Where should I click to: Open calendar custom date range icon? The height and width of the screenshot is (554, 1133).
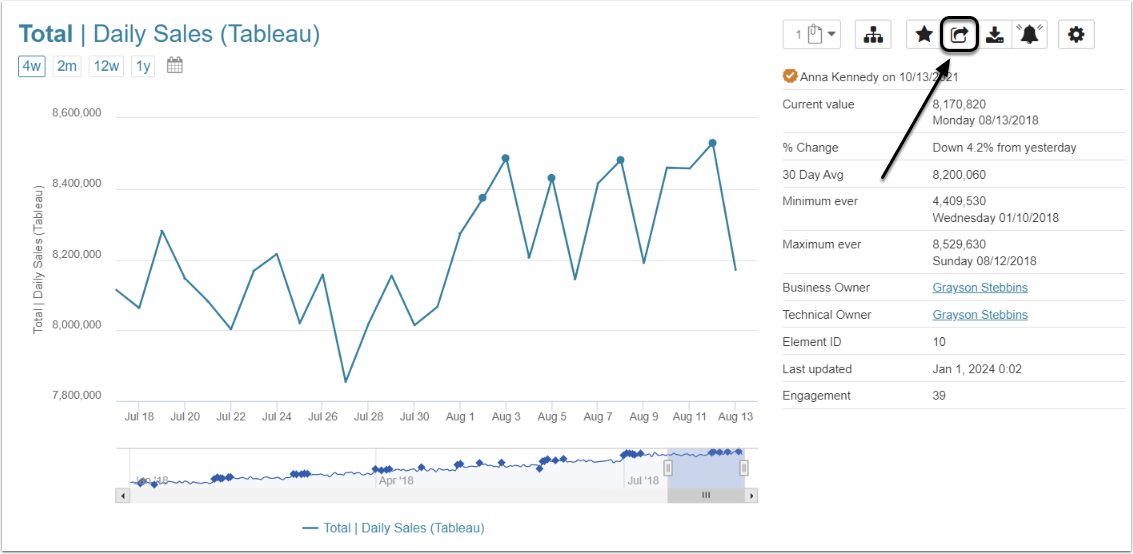click(175, 66)
